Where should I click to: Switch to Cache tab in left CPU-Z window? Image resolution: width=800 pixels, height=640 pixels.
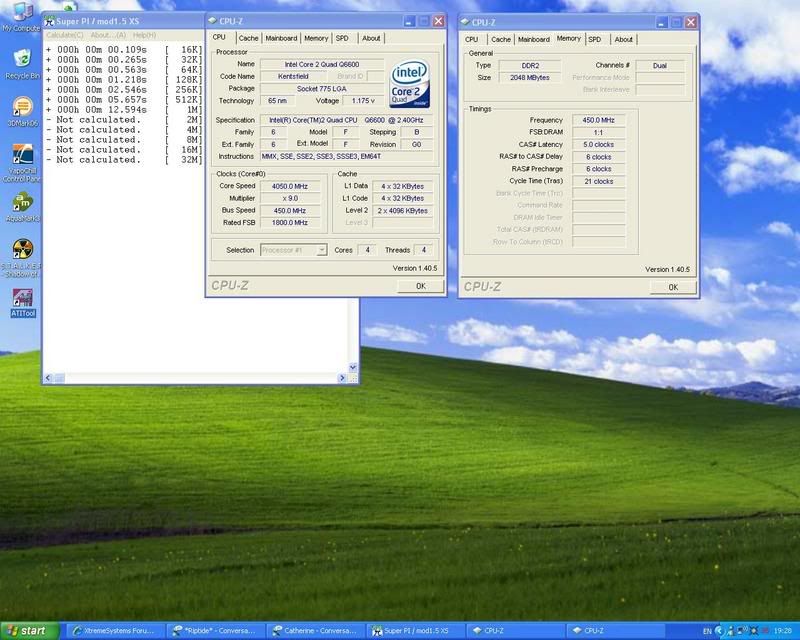click(x=248, y=38)
